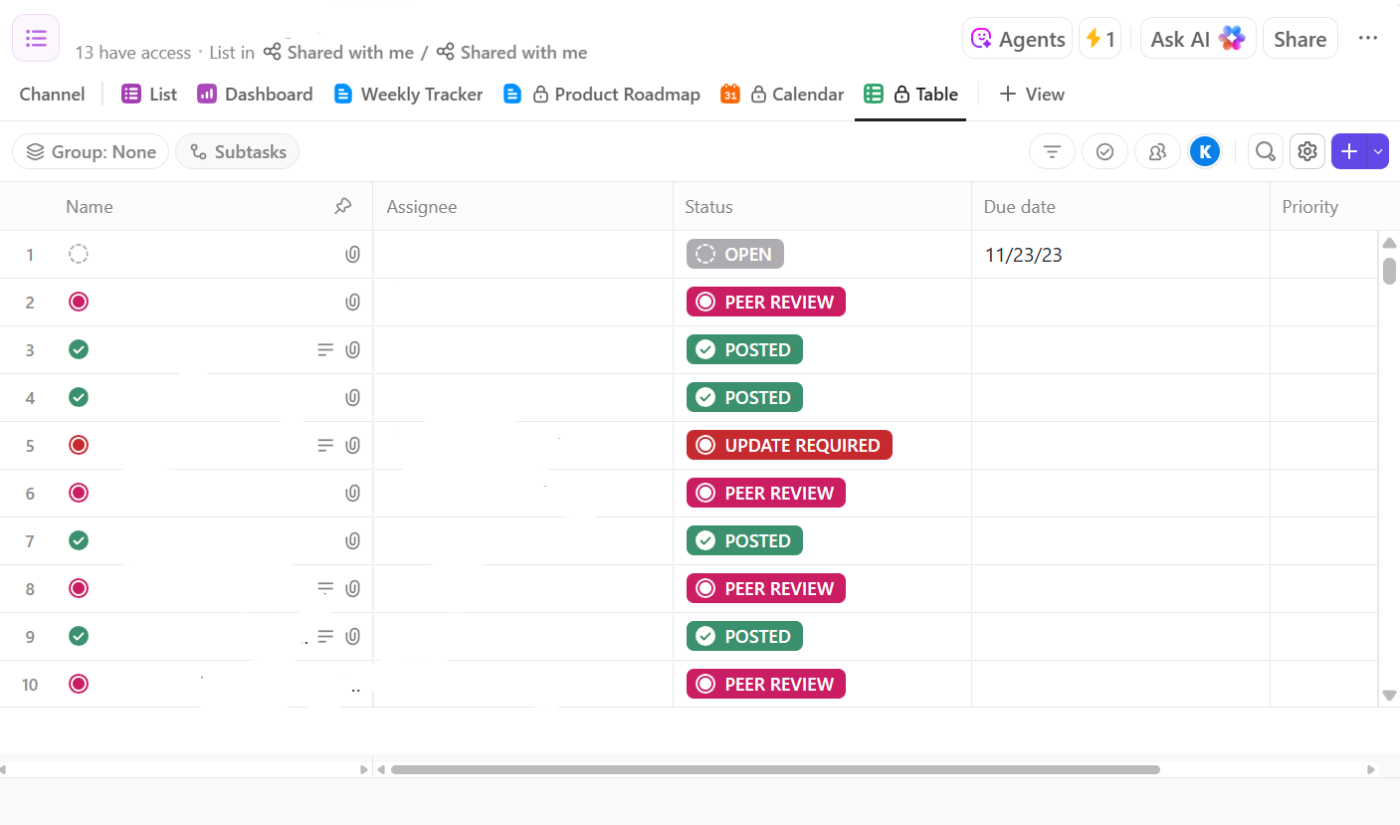Click the vertical scrollbar up arrow
1400x825 pixels.
point(1389,243)
